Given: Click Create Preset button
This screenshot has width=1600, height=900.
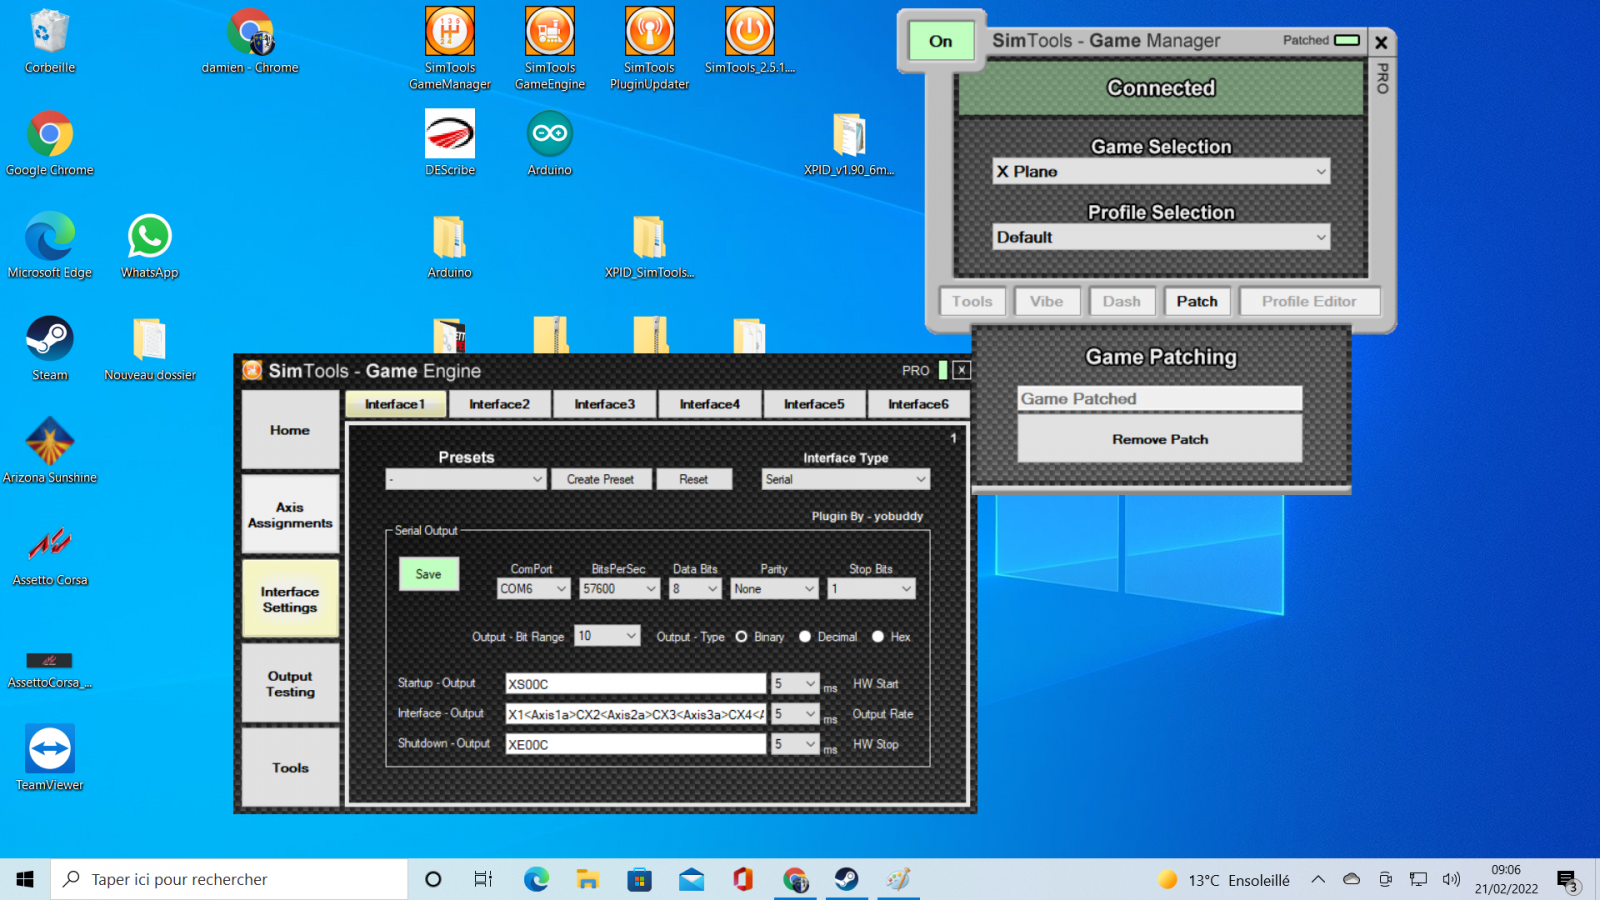Looking at the screenshot, I should click(600, 479).
